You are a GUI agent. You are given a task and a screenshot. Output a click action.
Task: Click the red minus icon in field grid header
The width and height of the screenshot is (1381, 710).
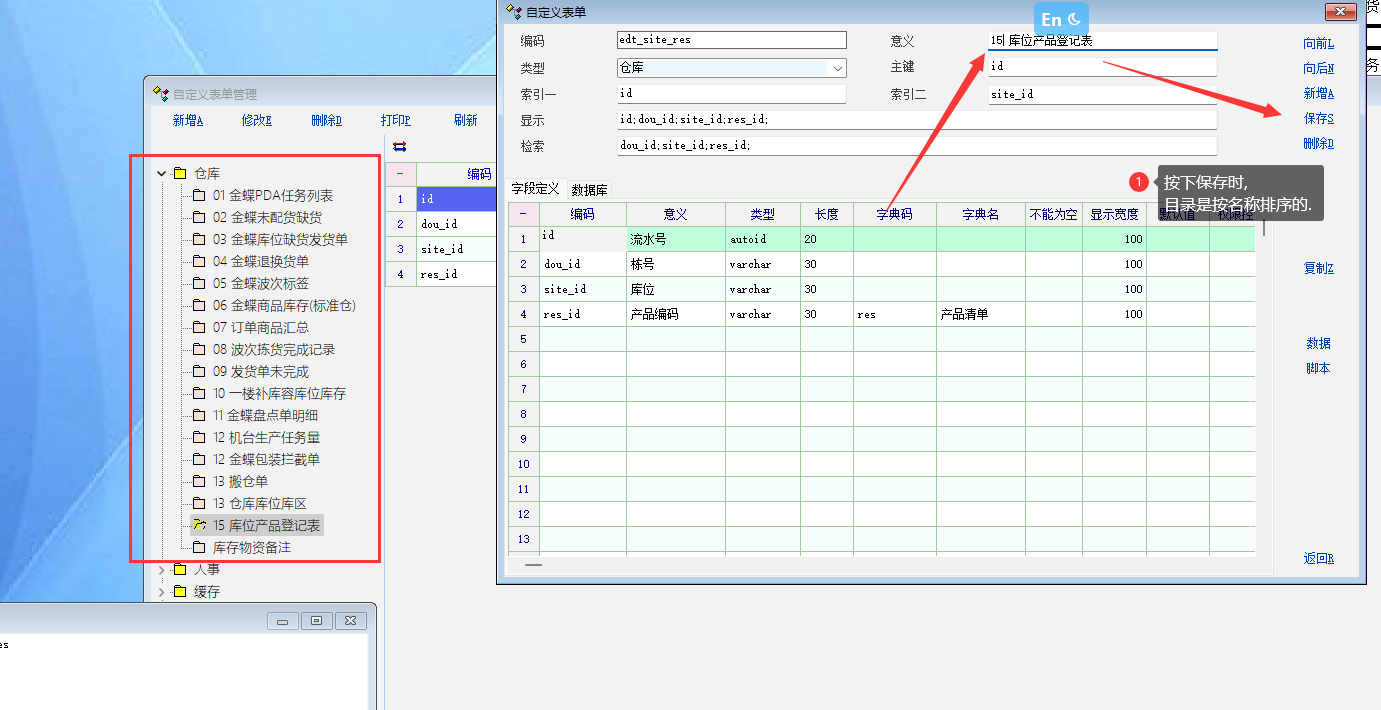(523, 215)
